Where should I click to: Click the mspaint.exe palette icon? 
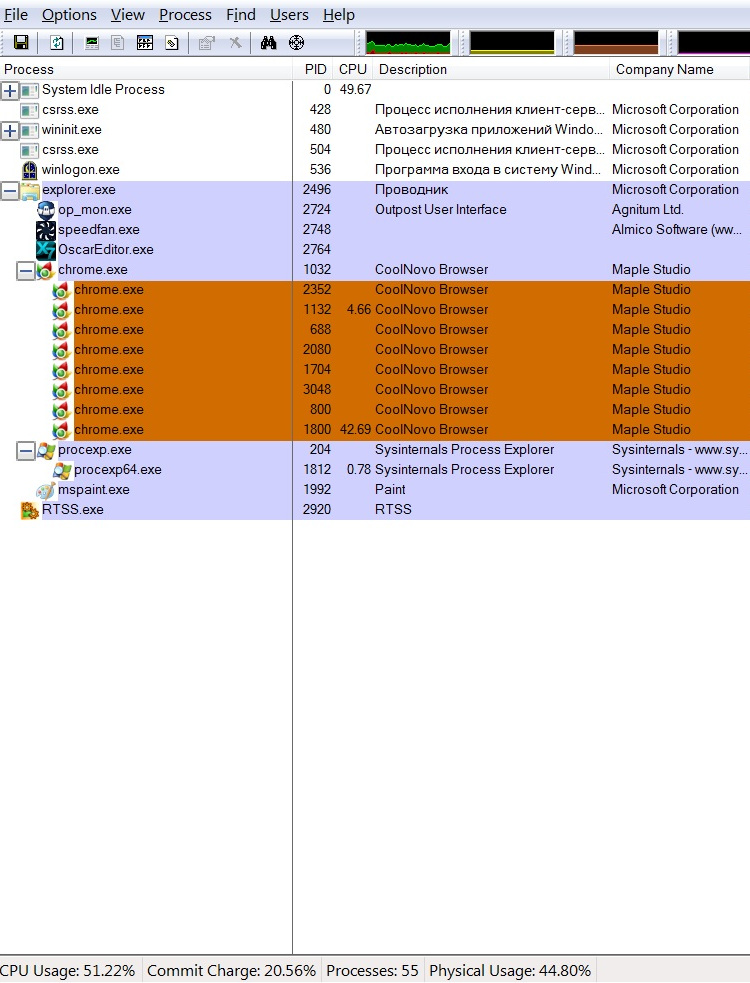pos(46,490)
